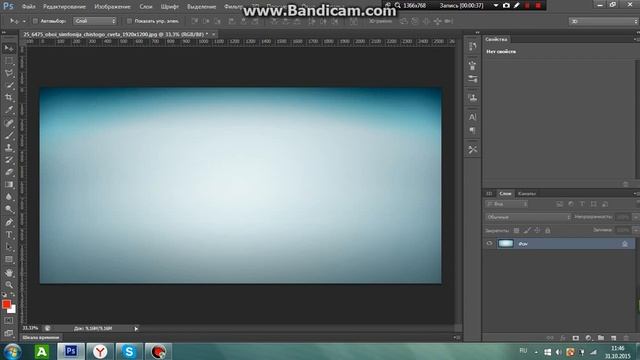Open the Шкала времени timeline tab

[40, 338]
